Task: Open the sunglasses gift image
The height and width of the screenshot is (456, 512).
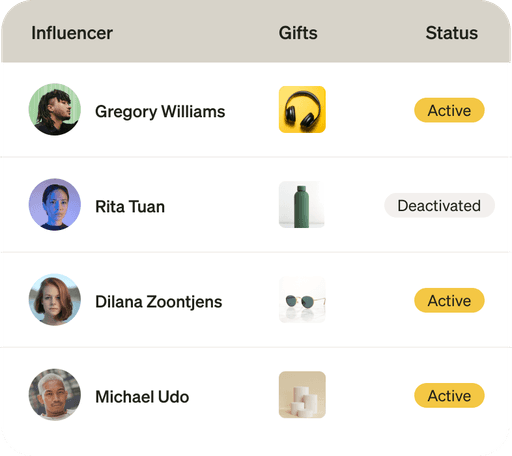Action: pos(302,300)
